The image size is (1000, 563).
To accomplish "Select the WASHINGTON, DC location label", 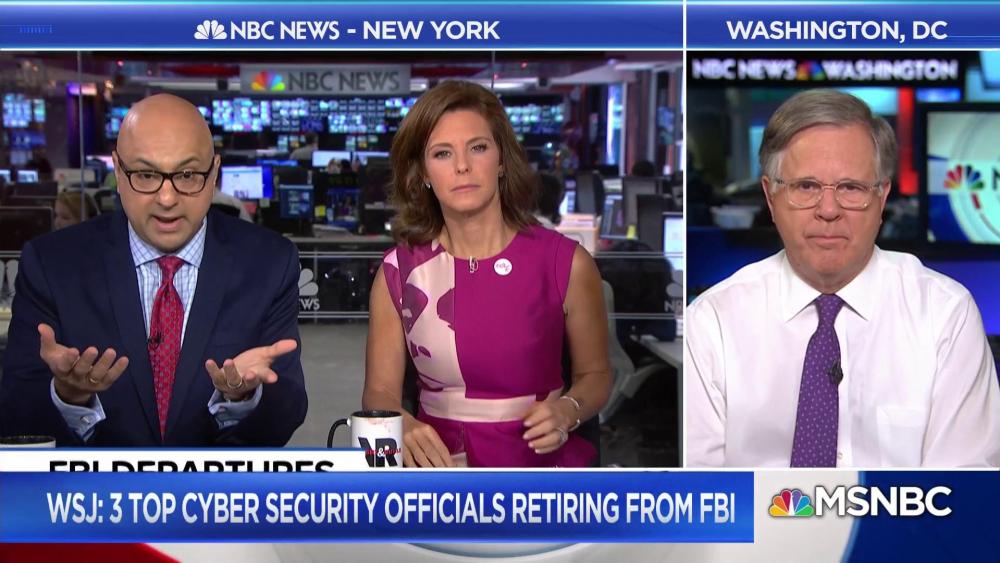I will (837, 30).
